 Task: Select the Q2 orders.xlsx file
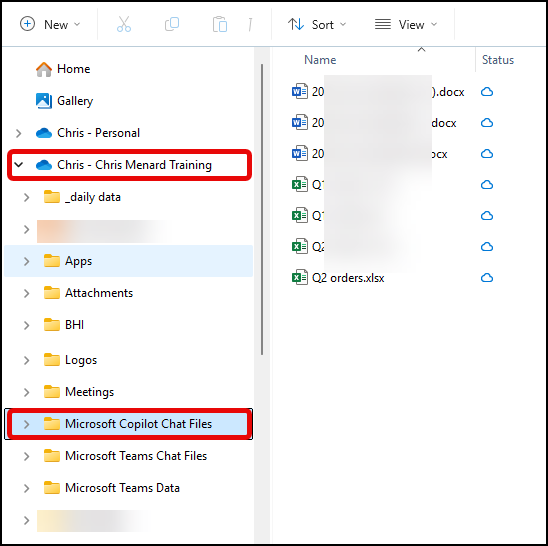[348, 278]
